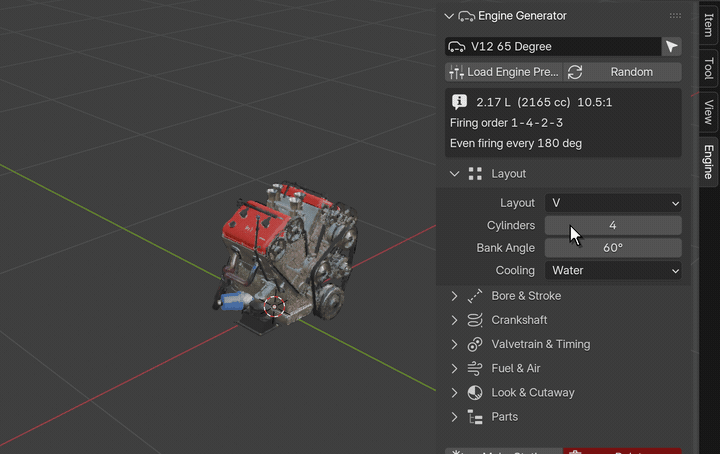Expand the Valvetrain & Timing section

point(454,344)
